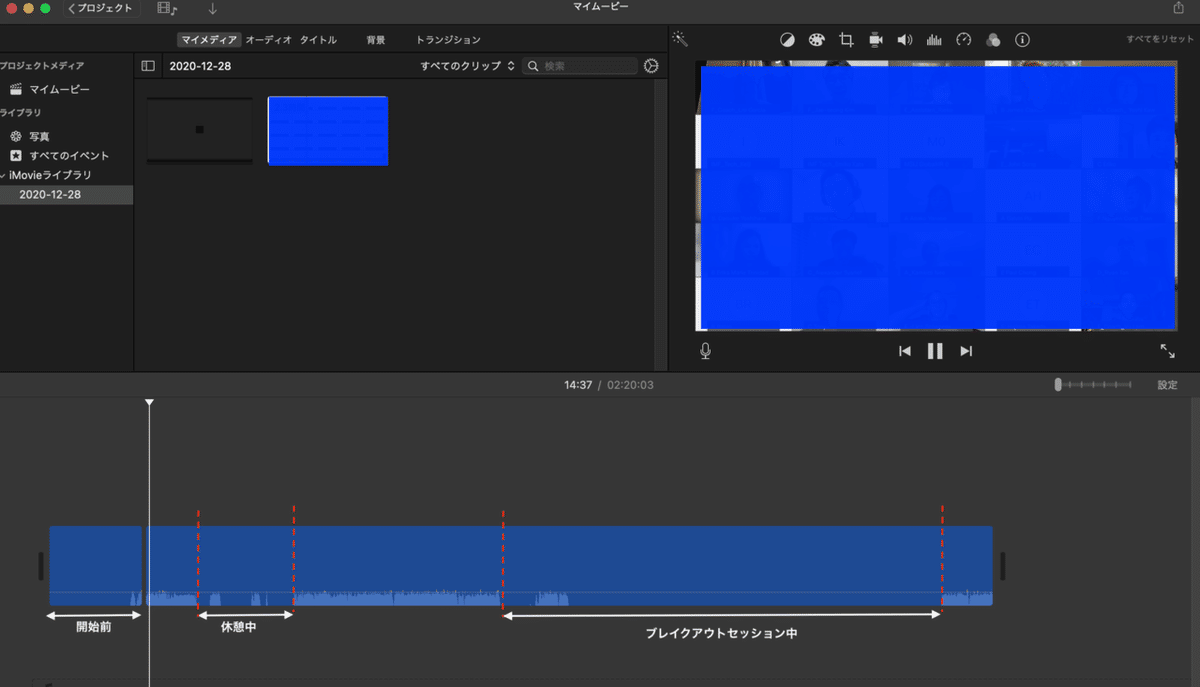The height and width of the screenshot is (687, 1200).
Task: Skip to next clip
Action: pyautogui.click(x=966, y=351)
